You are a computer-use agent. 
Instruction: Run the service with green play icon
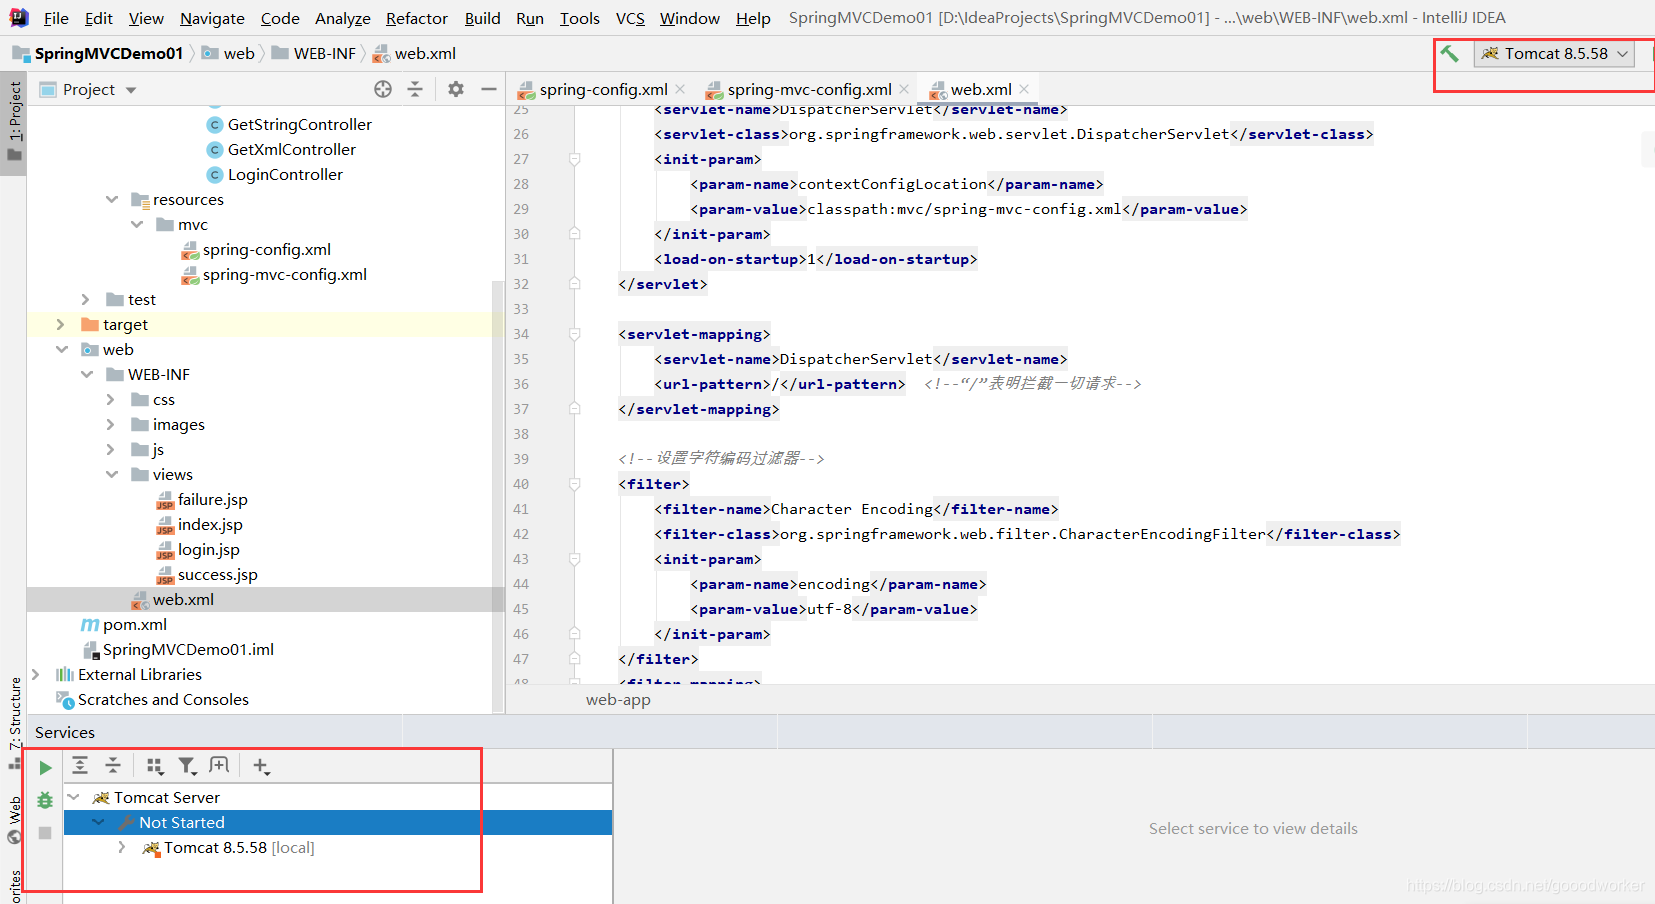pos(45,768)
